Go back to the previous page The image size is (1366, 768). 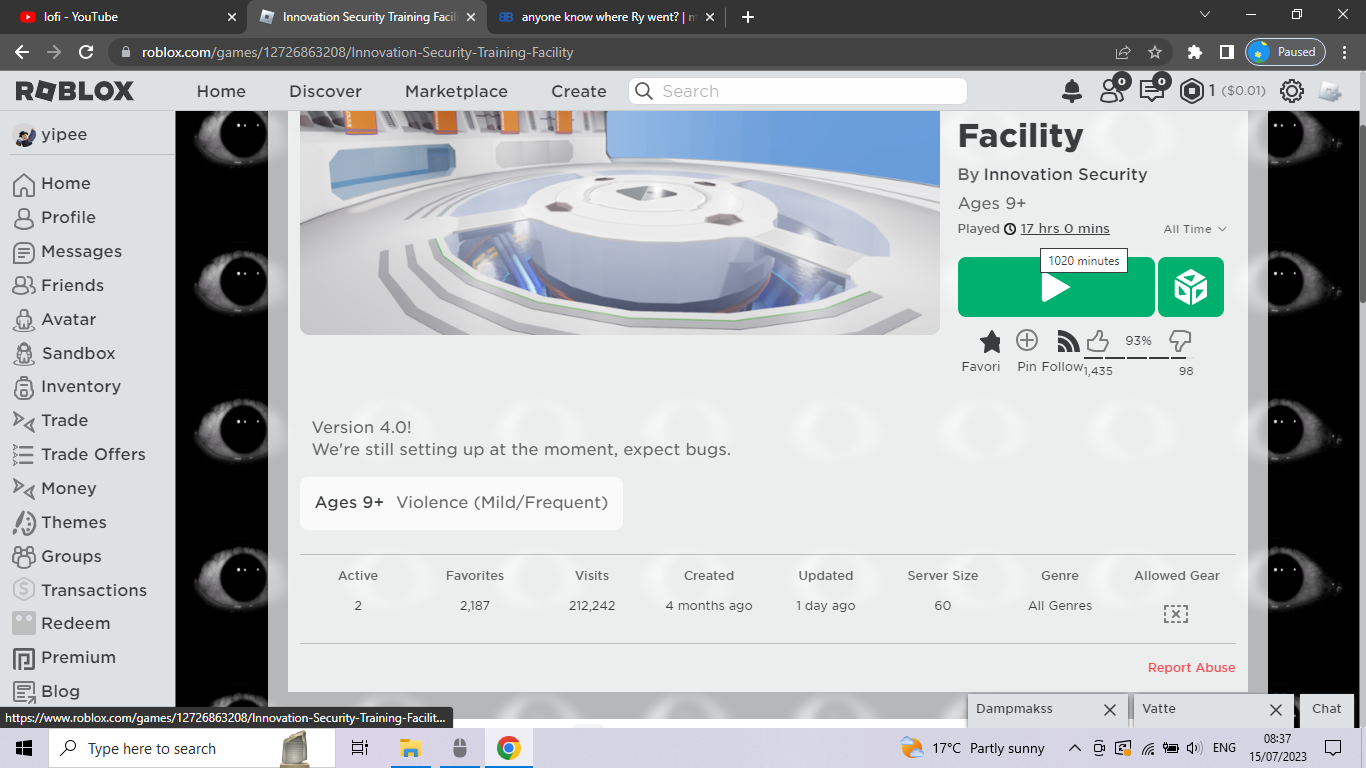tap(22, 52)
